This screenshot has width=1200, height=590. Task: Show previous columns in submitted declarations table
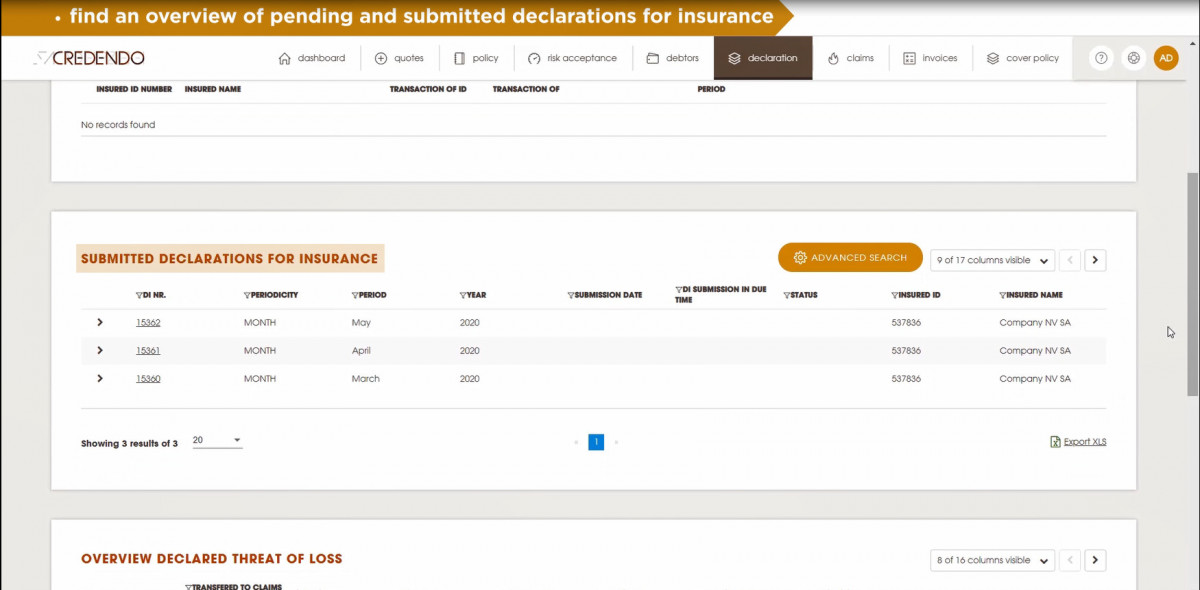pyautogui.click(x=1069, y=260)
